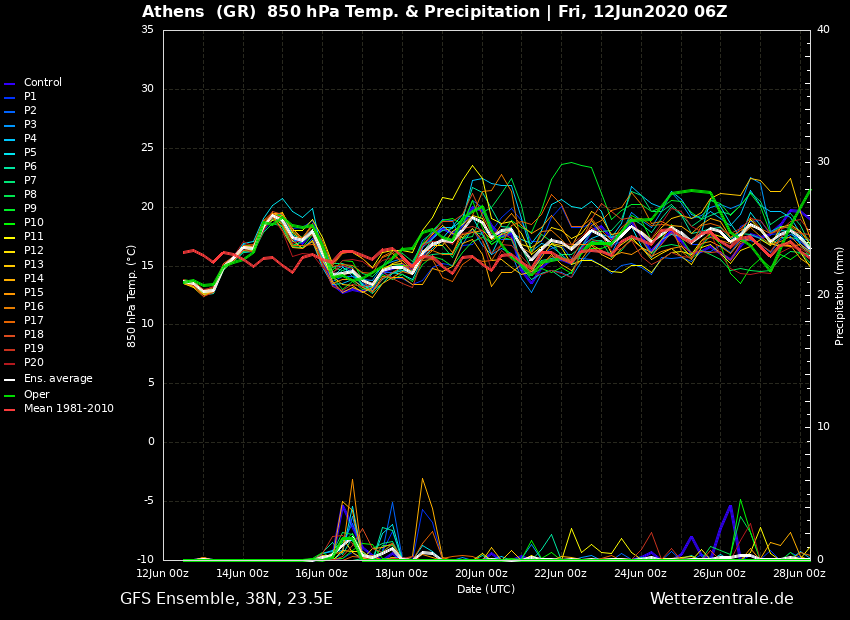850x620 pixels.
Task: Select the P14 legend label
Action: [34, 279]
